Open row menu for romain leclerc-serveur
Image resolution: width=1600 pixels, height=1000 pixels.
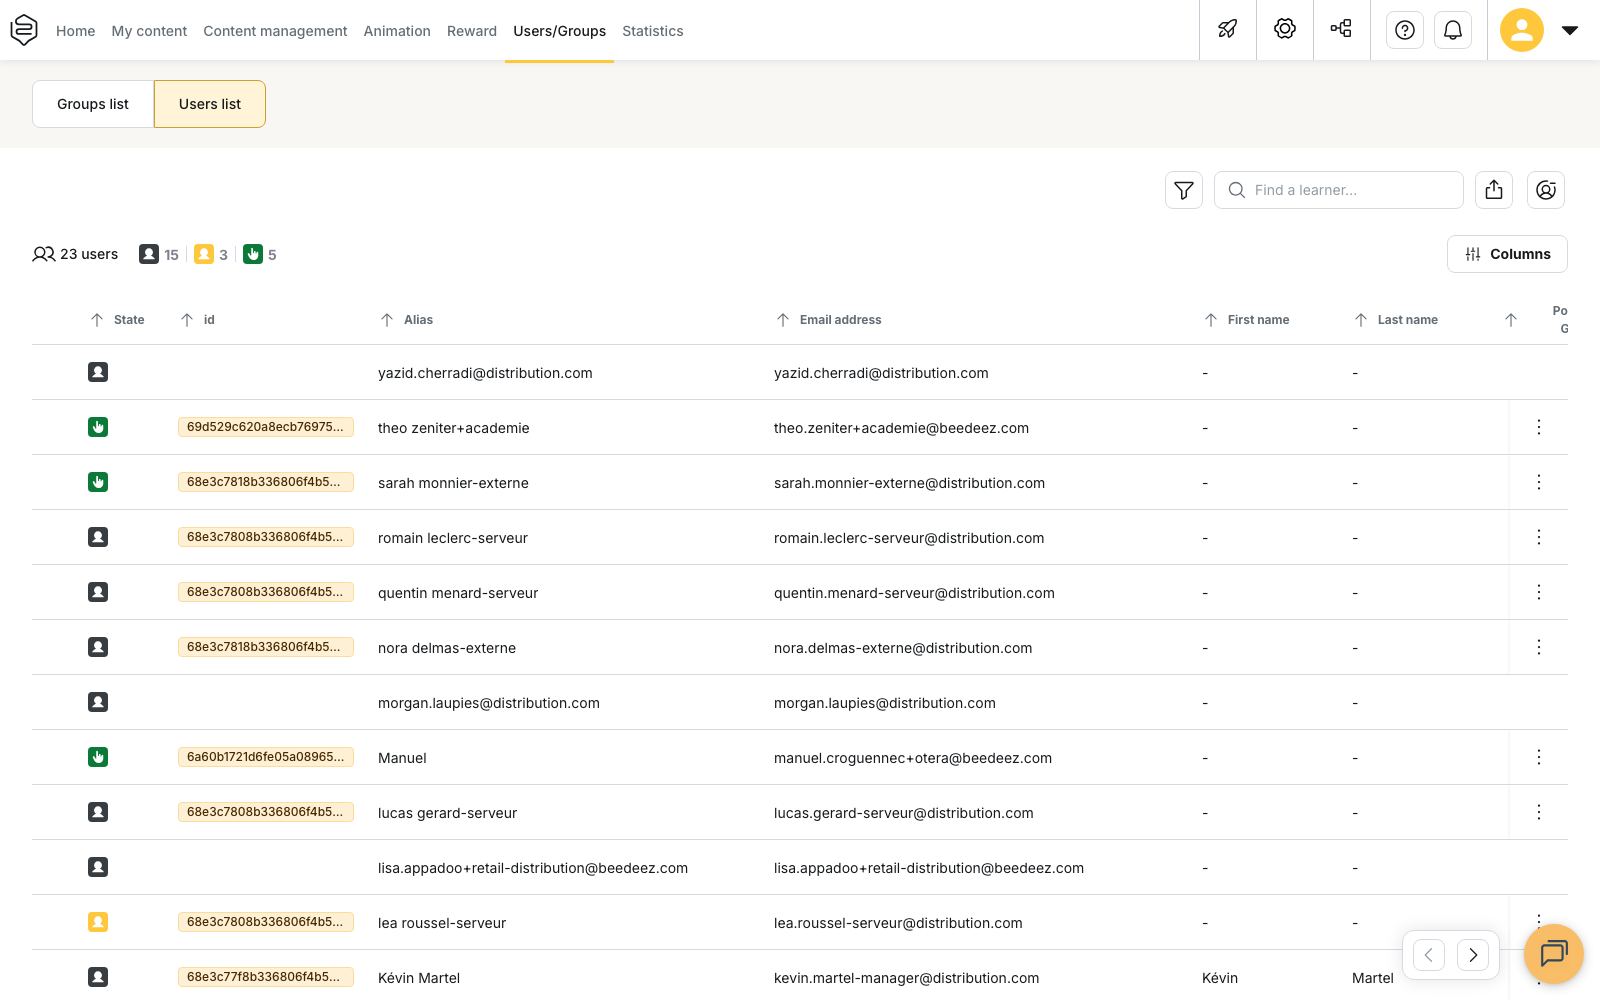(1539, 537)
